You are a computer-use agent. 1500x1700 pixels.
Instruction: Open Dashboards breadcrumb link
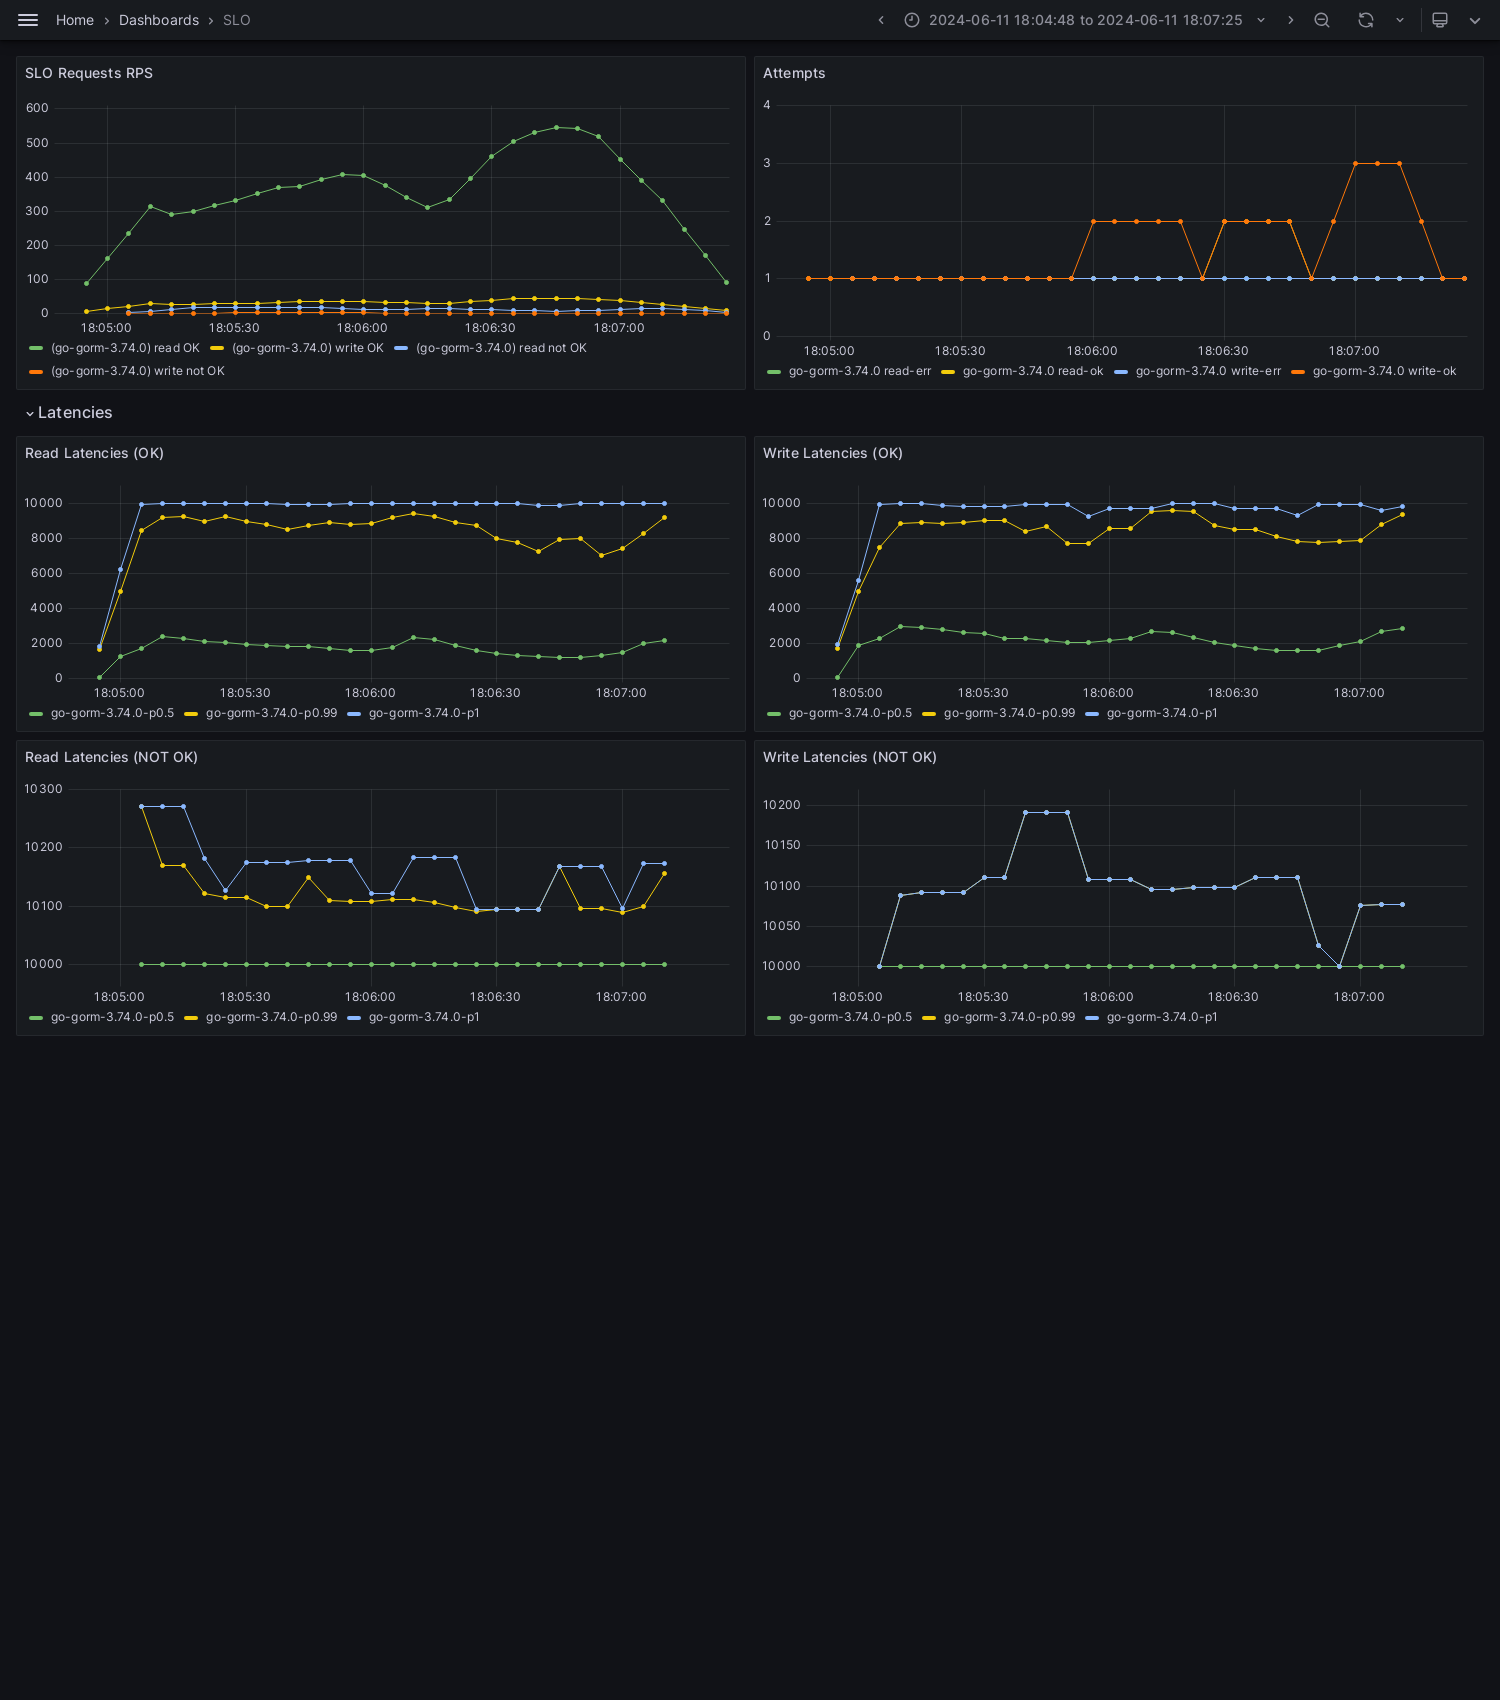159,20
